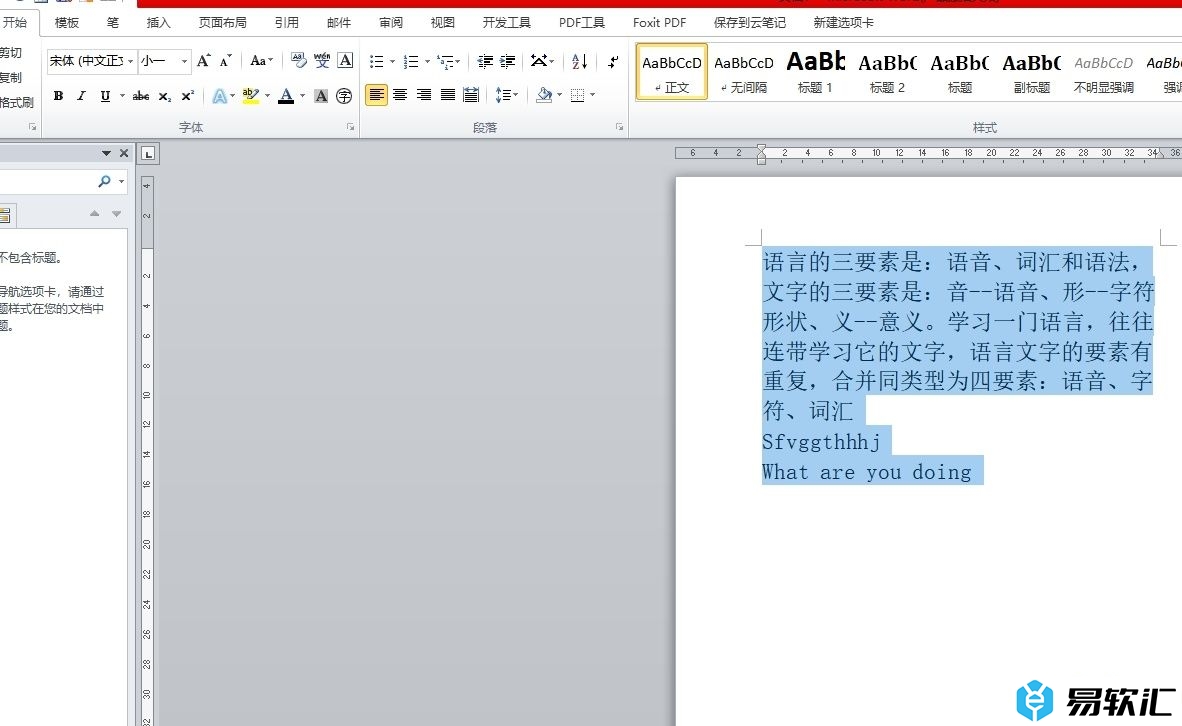Image resolution: width=1182 pixels, height=726 pixels.
Task: Open the font size dropdown
Action: point(184,62)
